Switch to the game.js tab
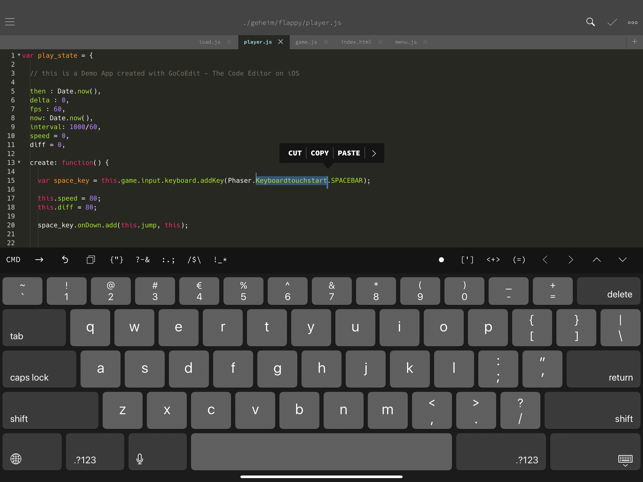The height and width of the screenshot is (482, 643). point(306,42)
